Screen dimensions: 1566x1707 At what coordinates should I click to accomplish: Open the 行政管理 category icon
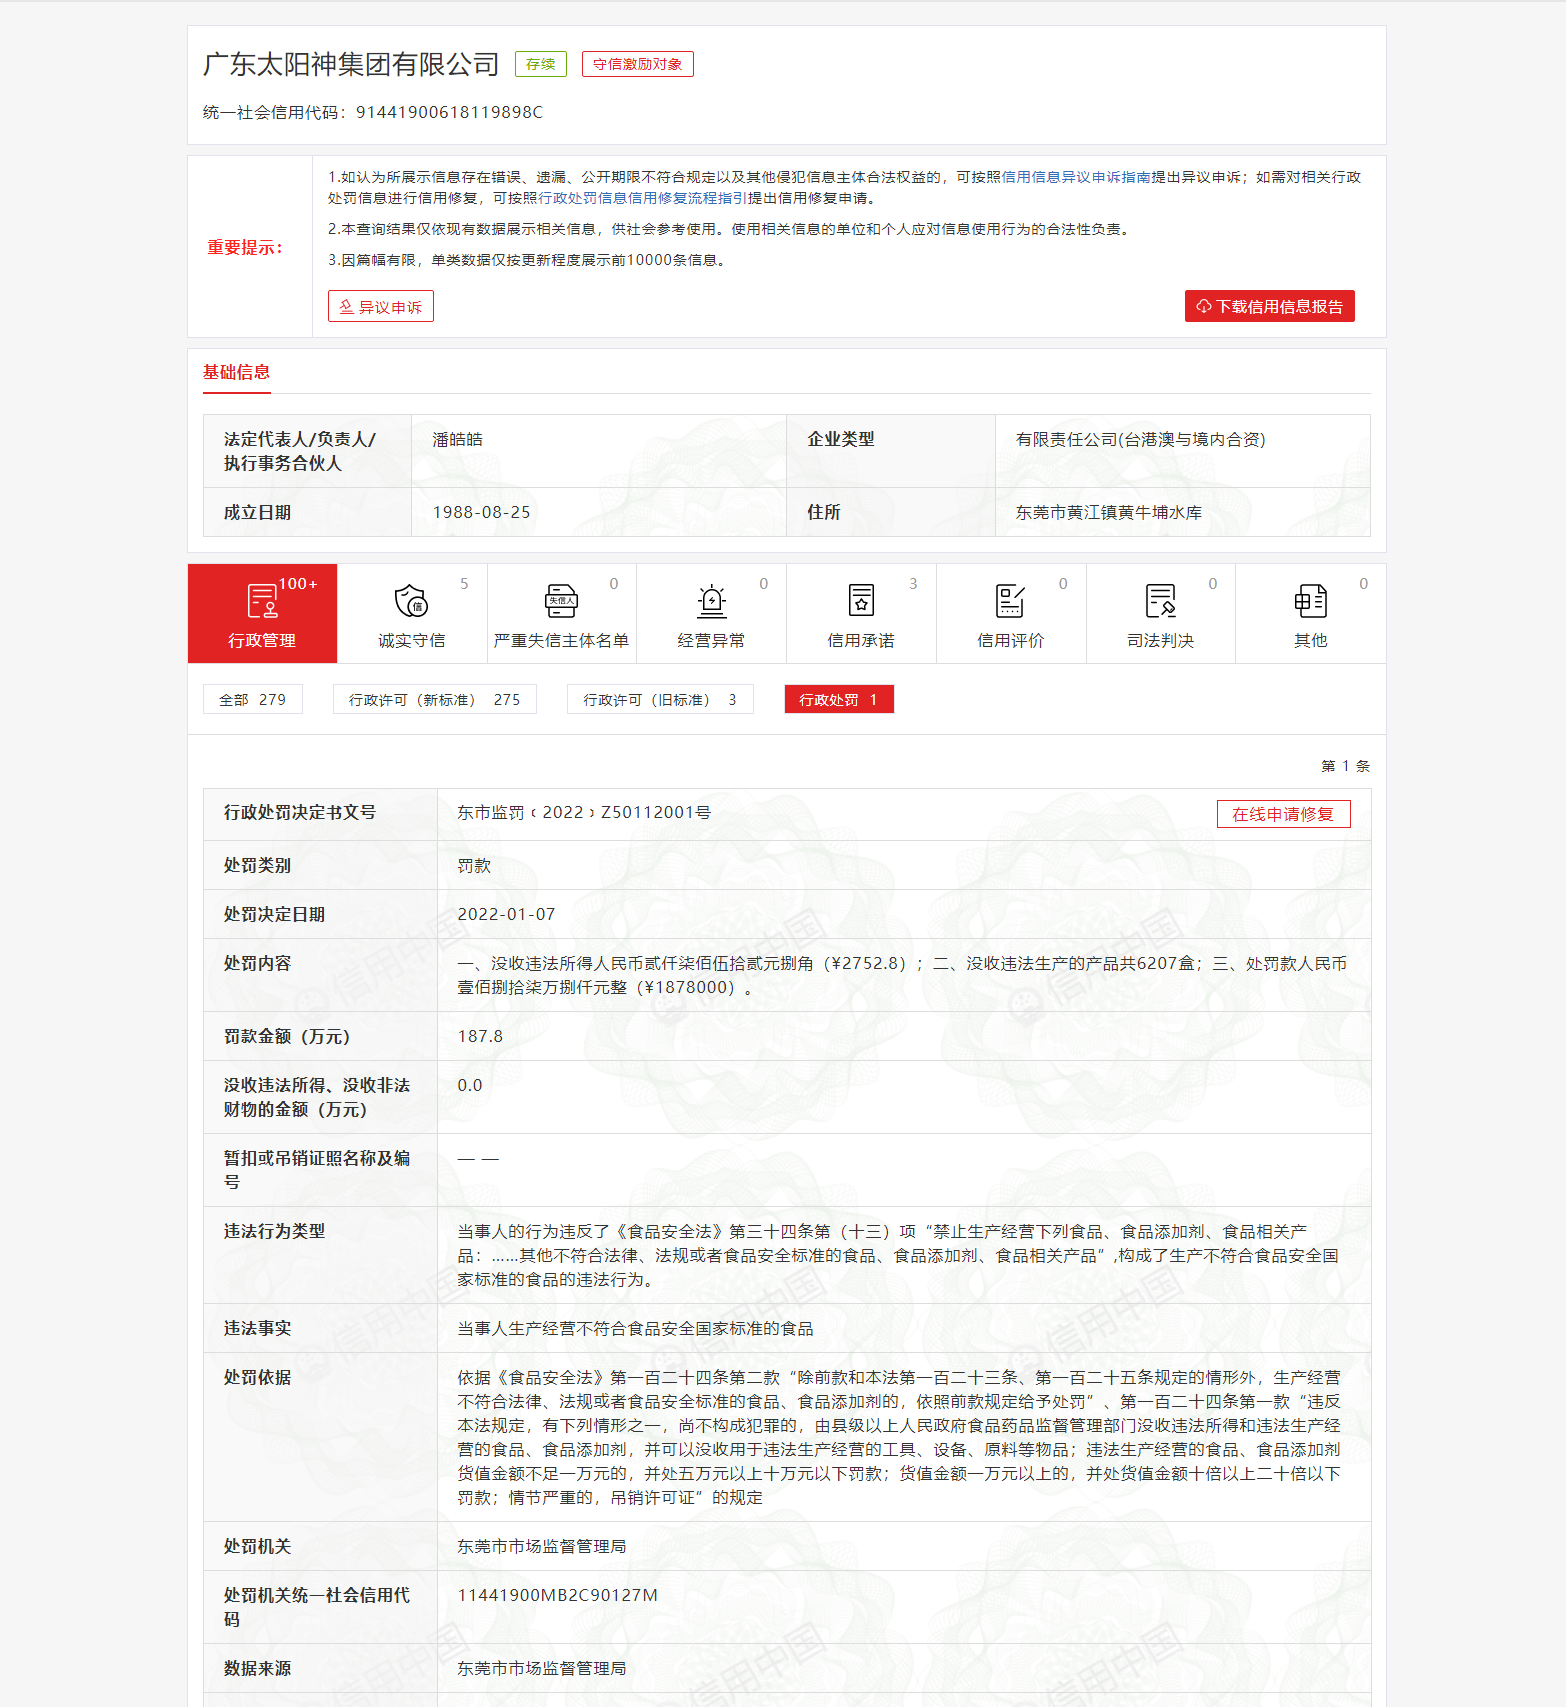pyautogui.click(x=262, y=601)
